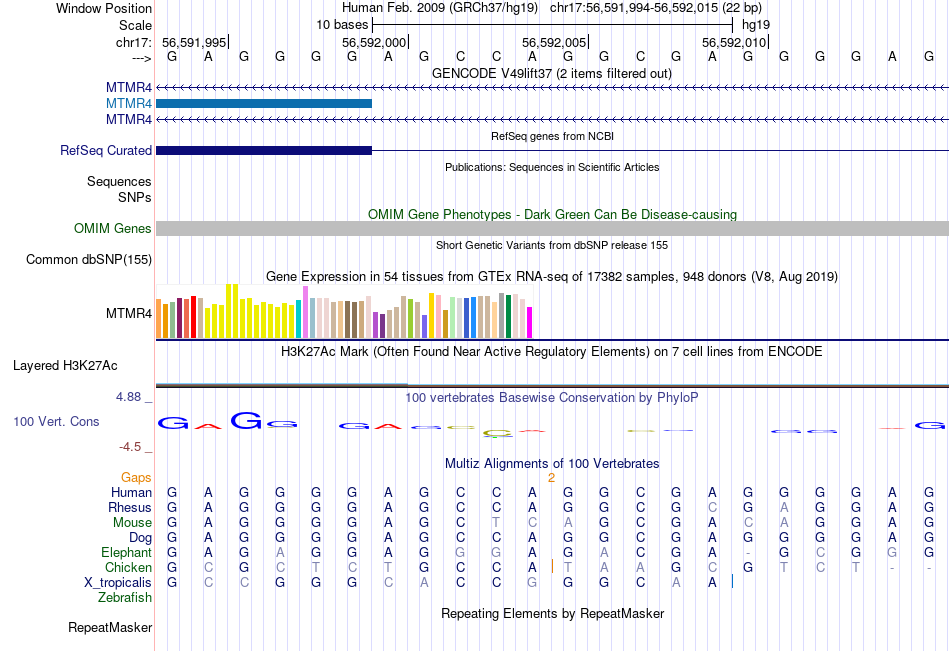Open the '100 vertebrates Basewise Conservation by PhyloP' title
950x651 pixels.
click(x=552, y=398)
